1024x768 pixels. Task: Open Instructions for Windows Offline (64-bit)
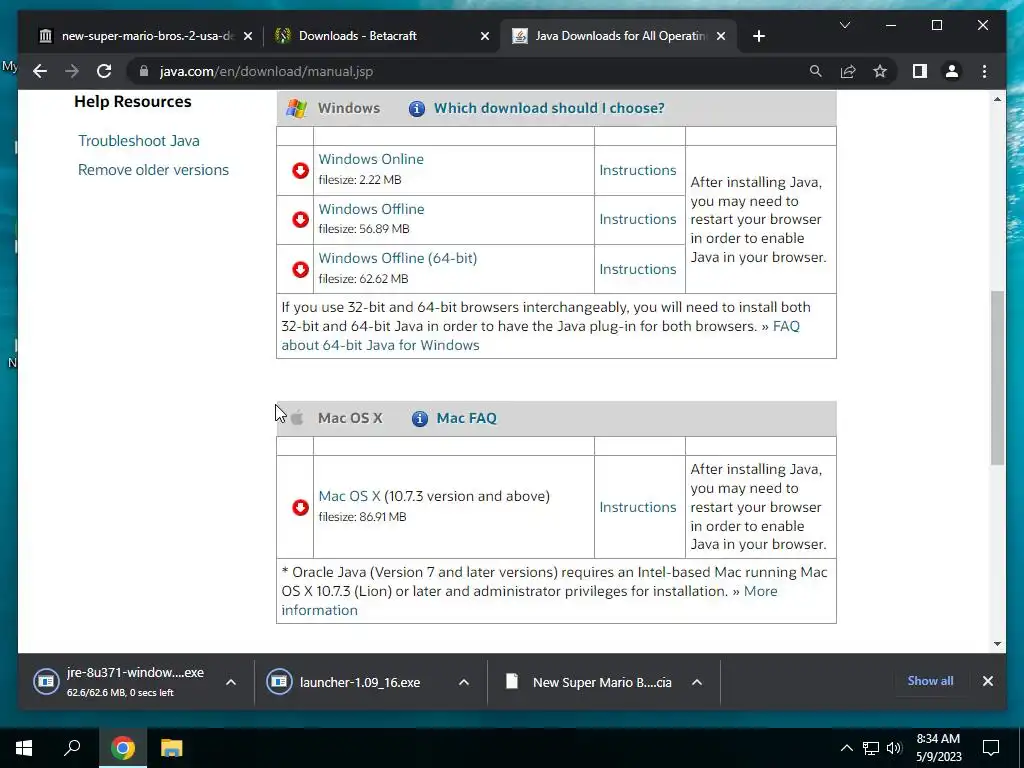click(638, 269)
